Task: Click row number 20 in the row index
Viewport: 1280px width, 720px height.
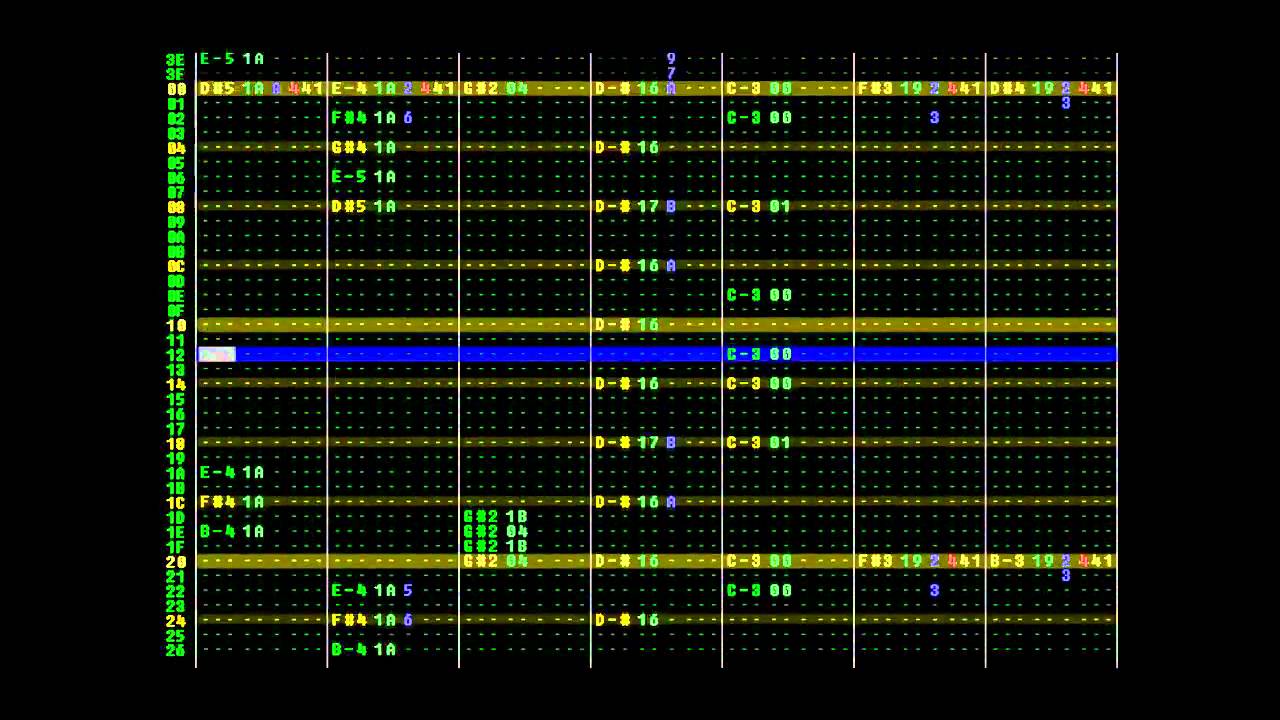Action: click(176, 561)
